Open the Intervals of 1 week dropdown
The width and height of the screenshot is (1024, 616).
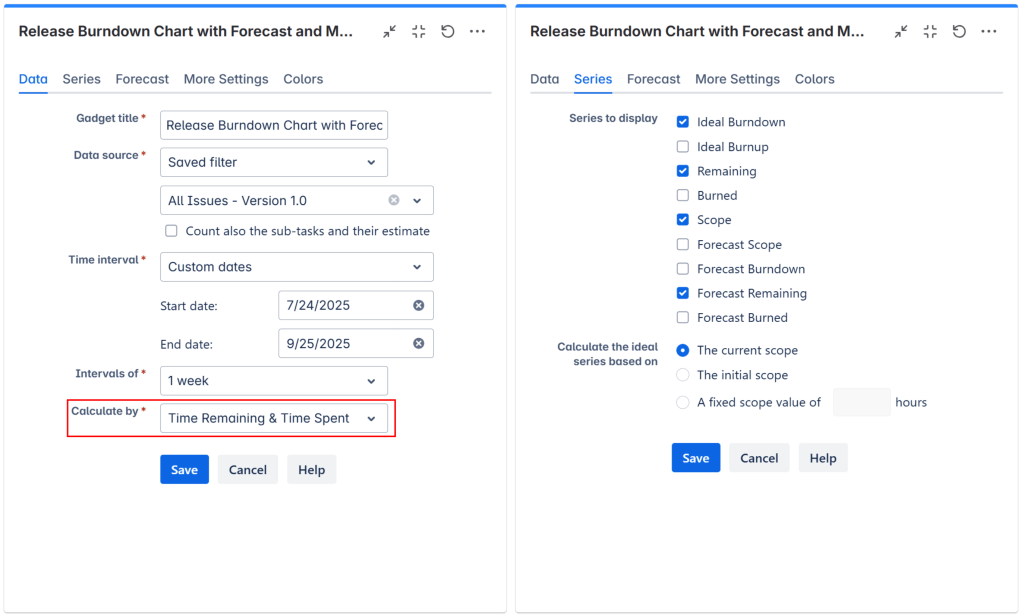click(x=273, y=381)
